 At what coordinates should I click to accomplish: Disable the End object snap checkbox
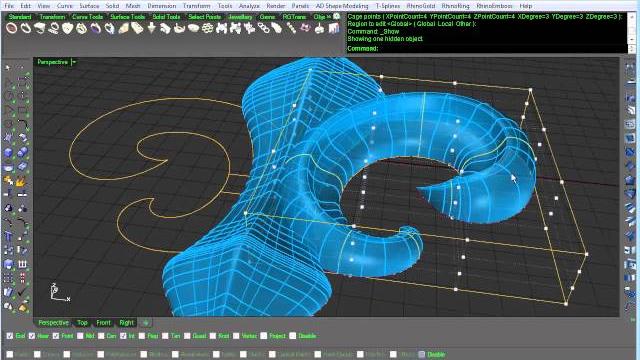tap(10, 336)
